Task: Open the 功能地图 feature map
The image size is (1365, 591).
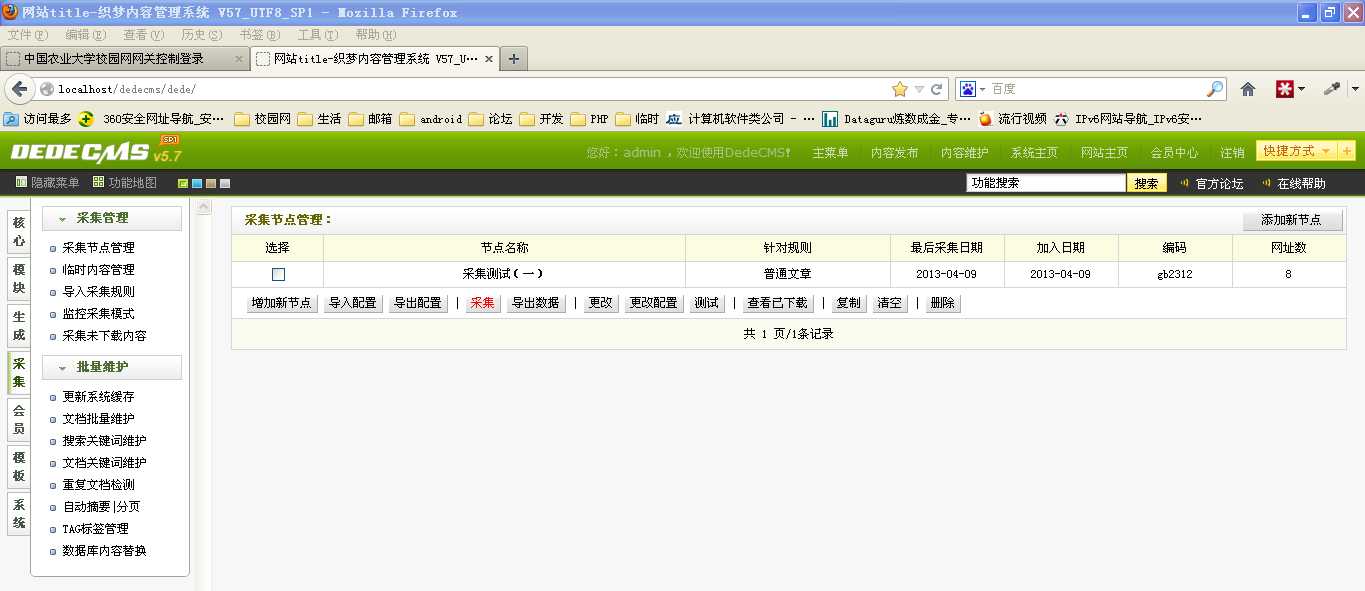Action: 125,183
